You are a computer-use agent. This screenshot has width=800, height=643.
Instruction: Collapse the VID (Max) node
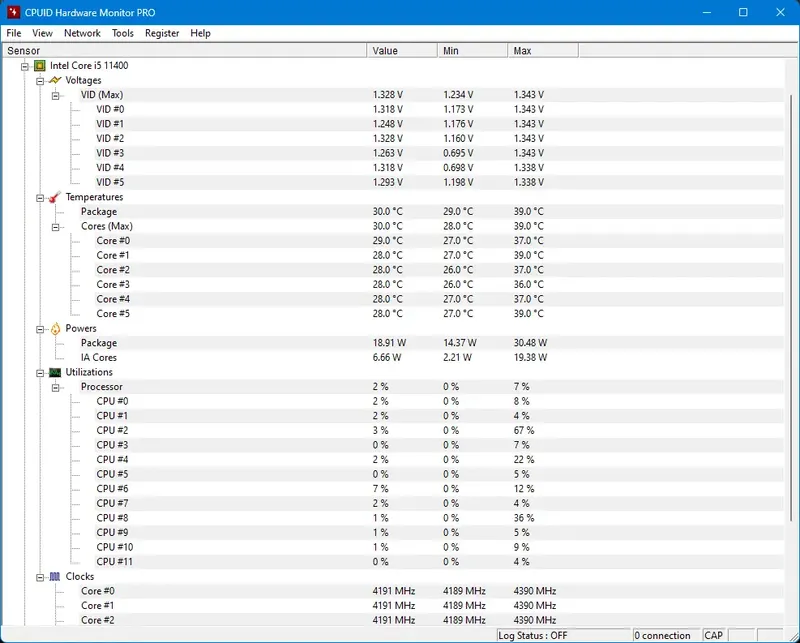(x=56, y=95)
